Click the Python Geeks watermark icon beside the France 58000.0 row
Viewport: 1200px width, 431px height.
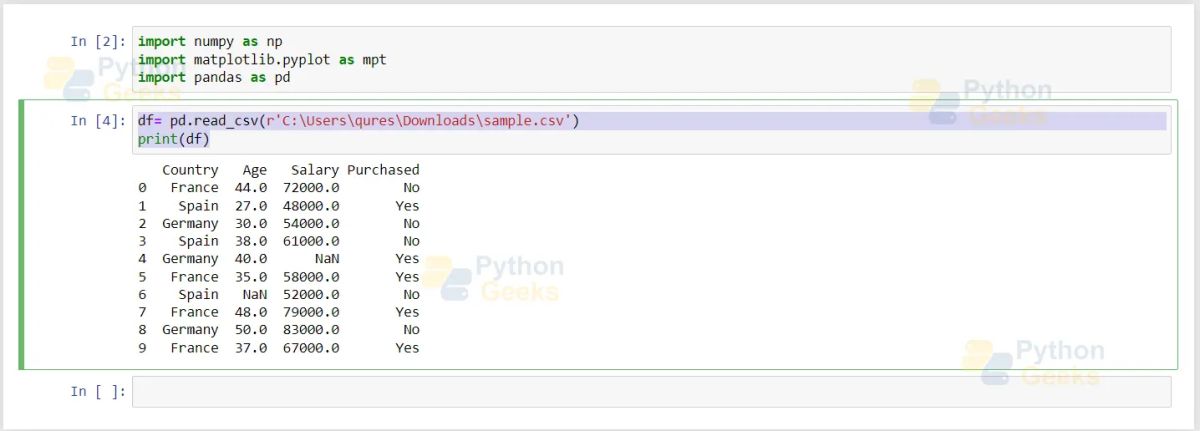click(x=446, y=279)
